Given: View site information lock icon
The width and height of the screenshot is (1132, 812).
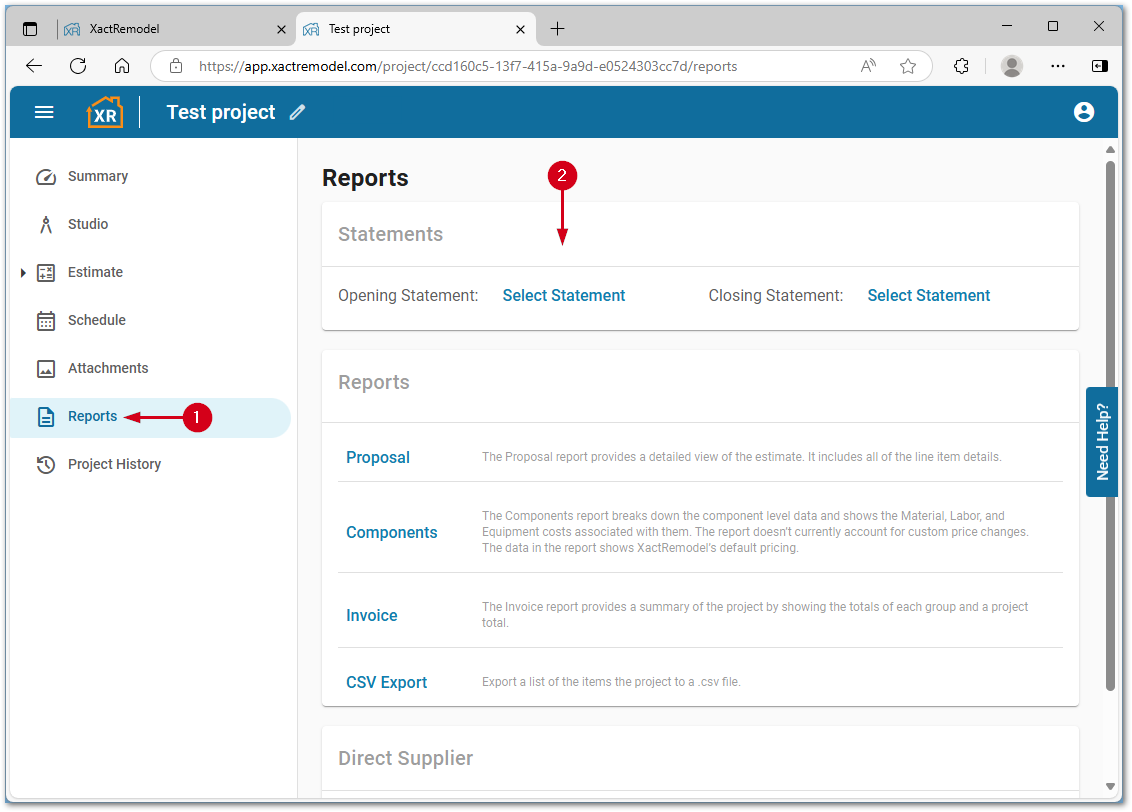Looking at the screenshot, I should click(175, 66).
